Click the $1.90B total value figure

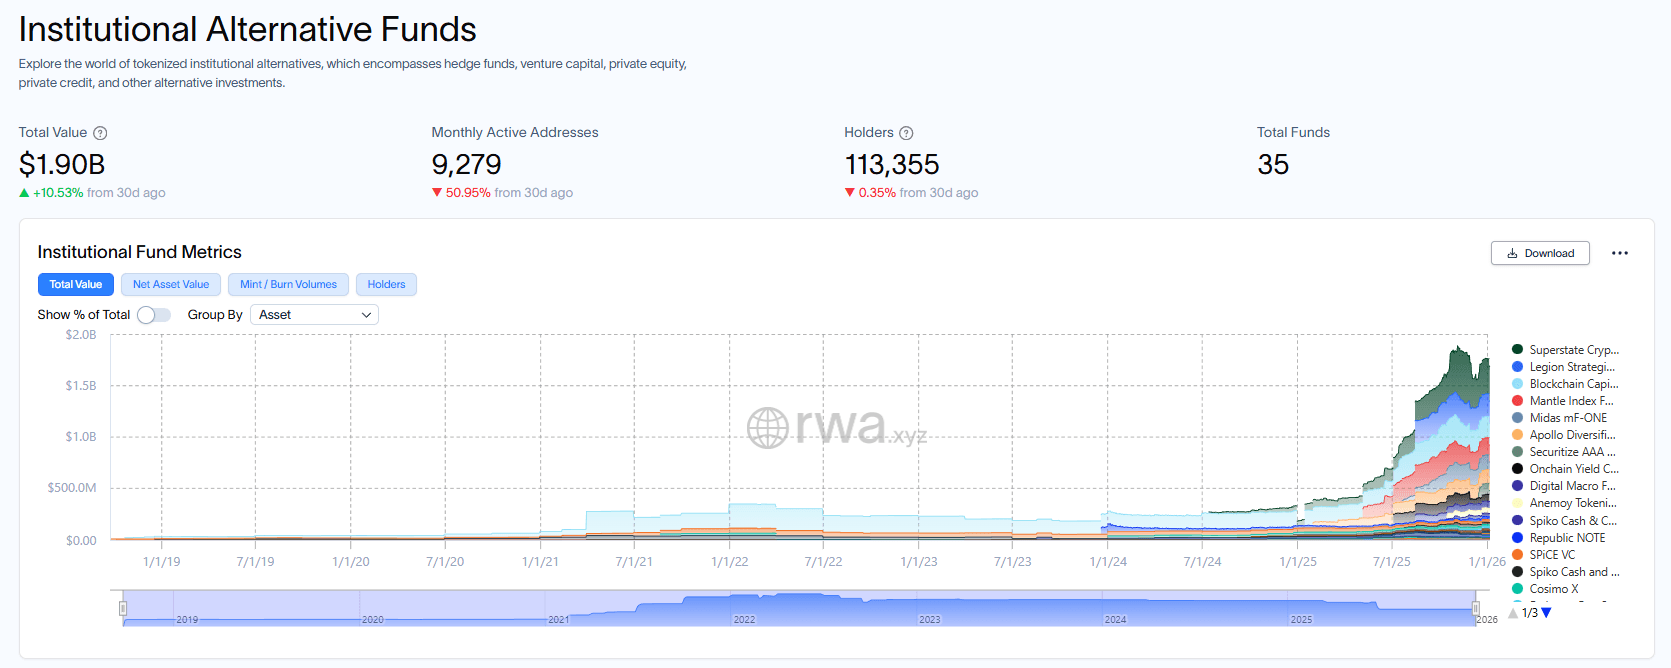click(62, 164)
